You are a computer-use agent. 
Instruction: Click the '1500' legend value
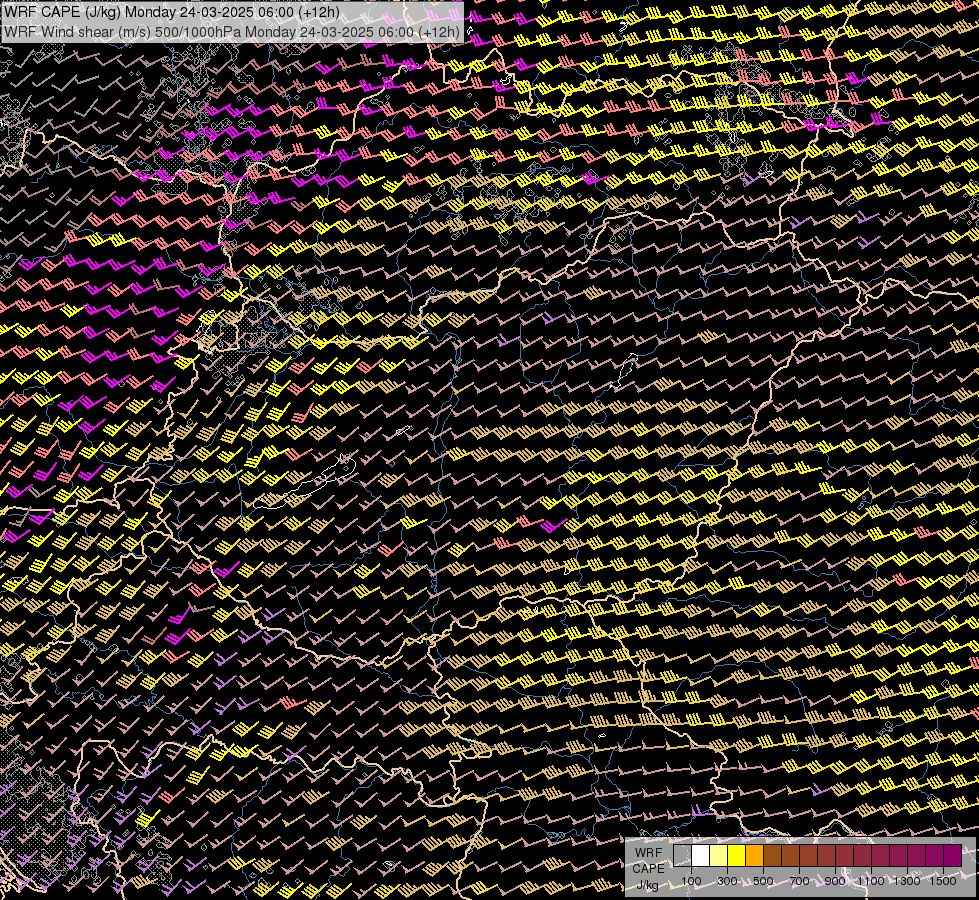pyautogui.click(x=943, y=881)
